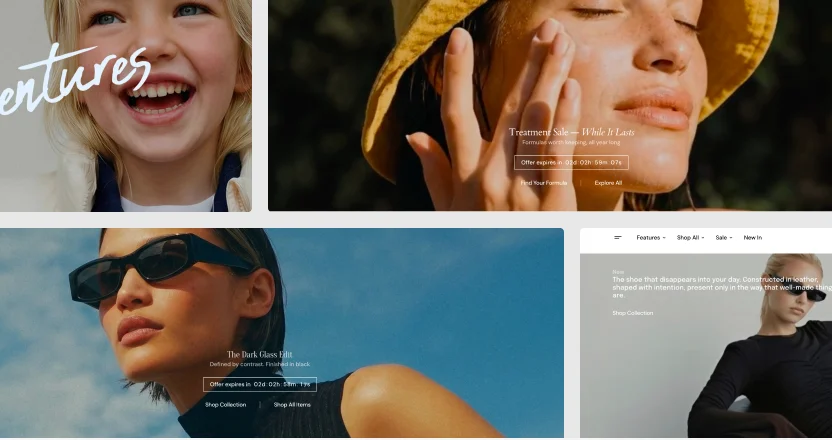Open the Sale dropdown menu
The height and width of the screenshot is (440, 832).
tap(724, 238)
